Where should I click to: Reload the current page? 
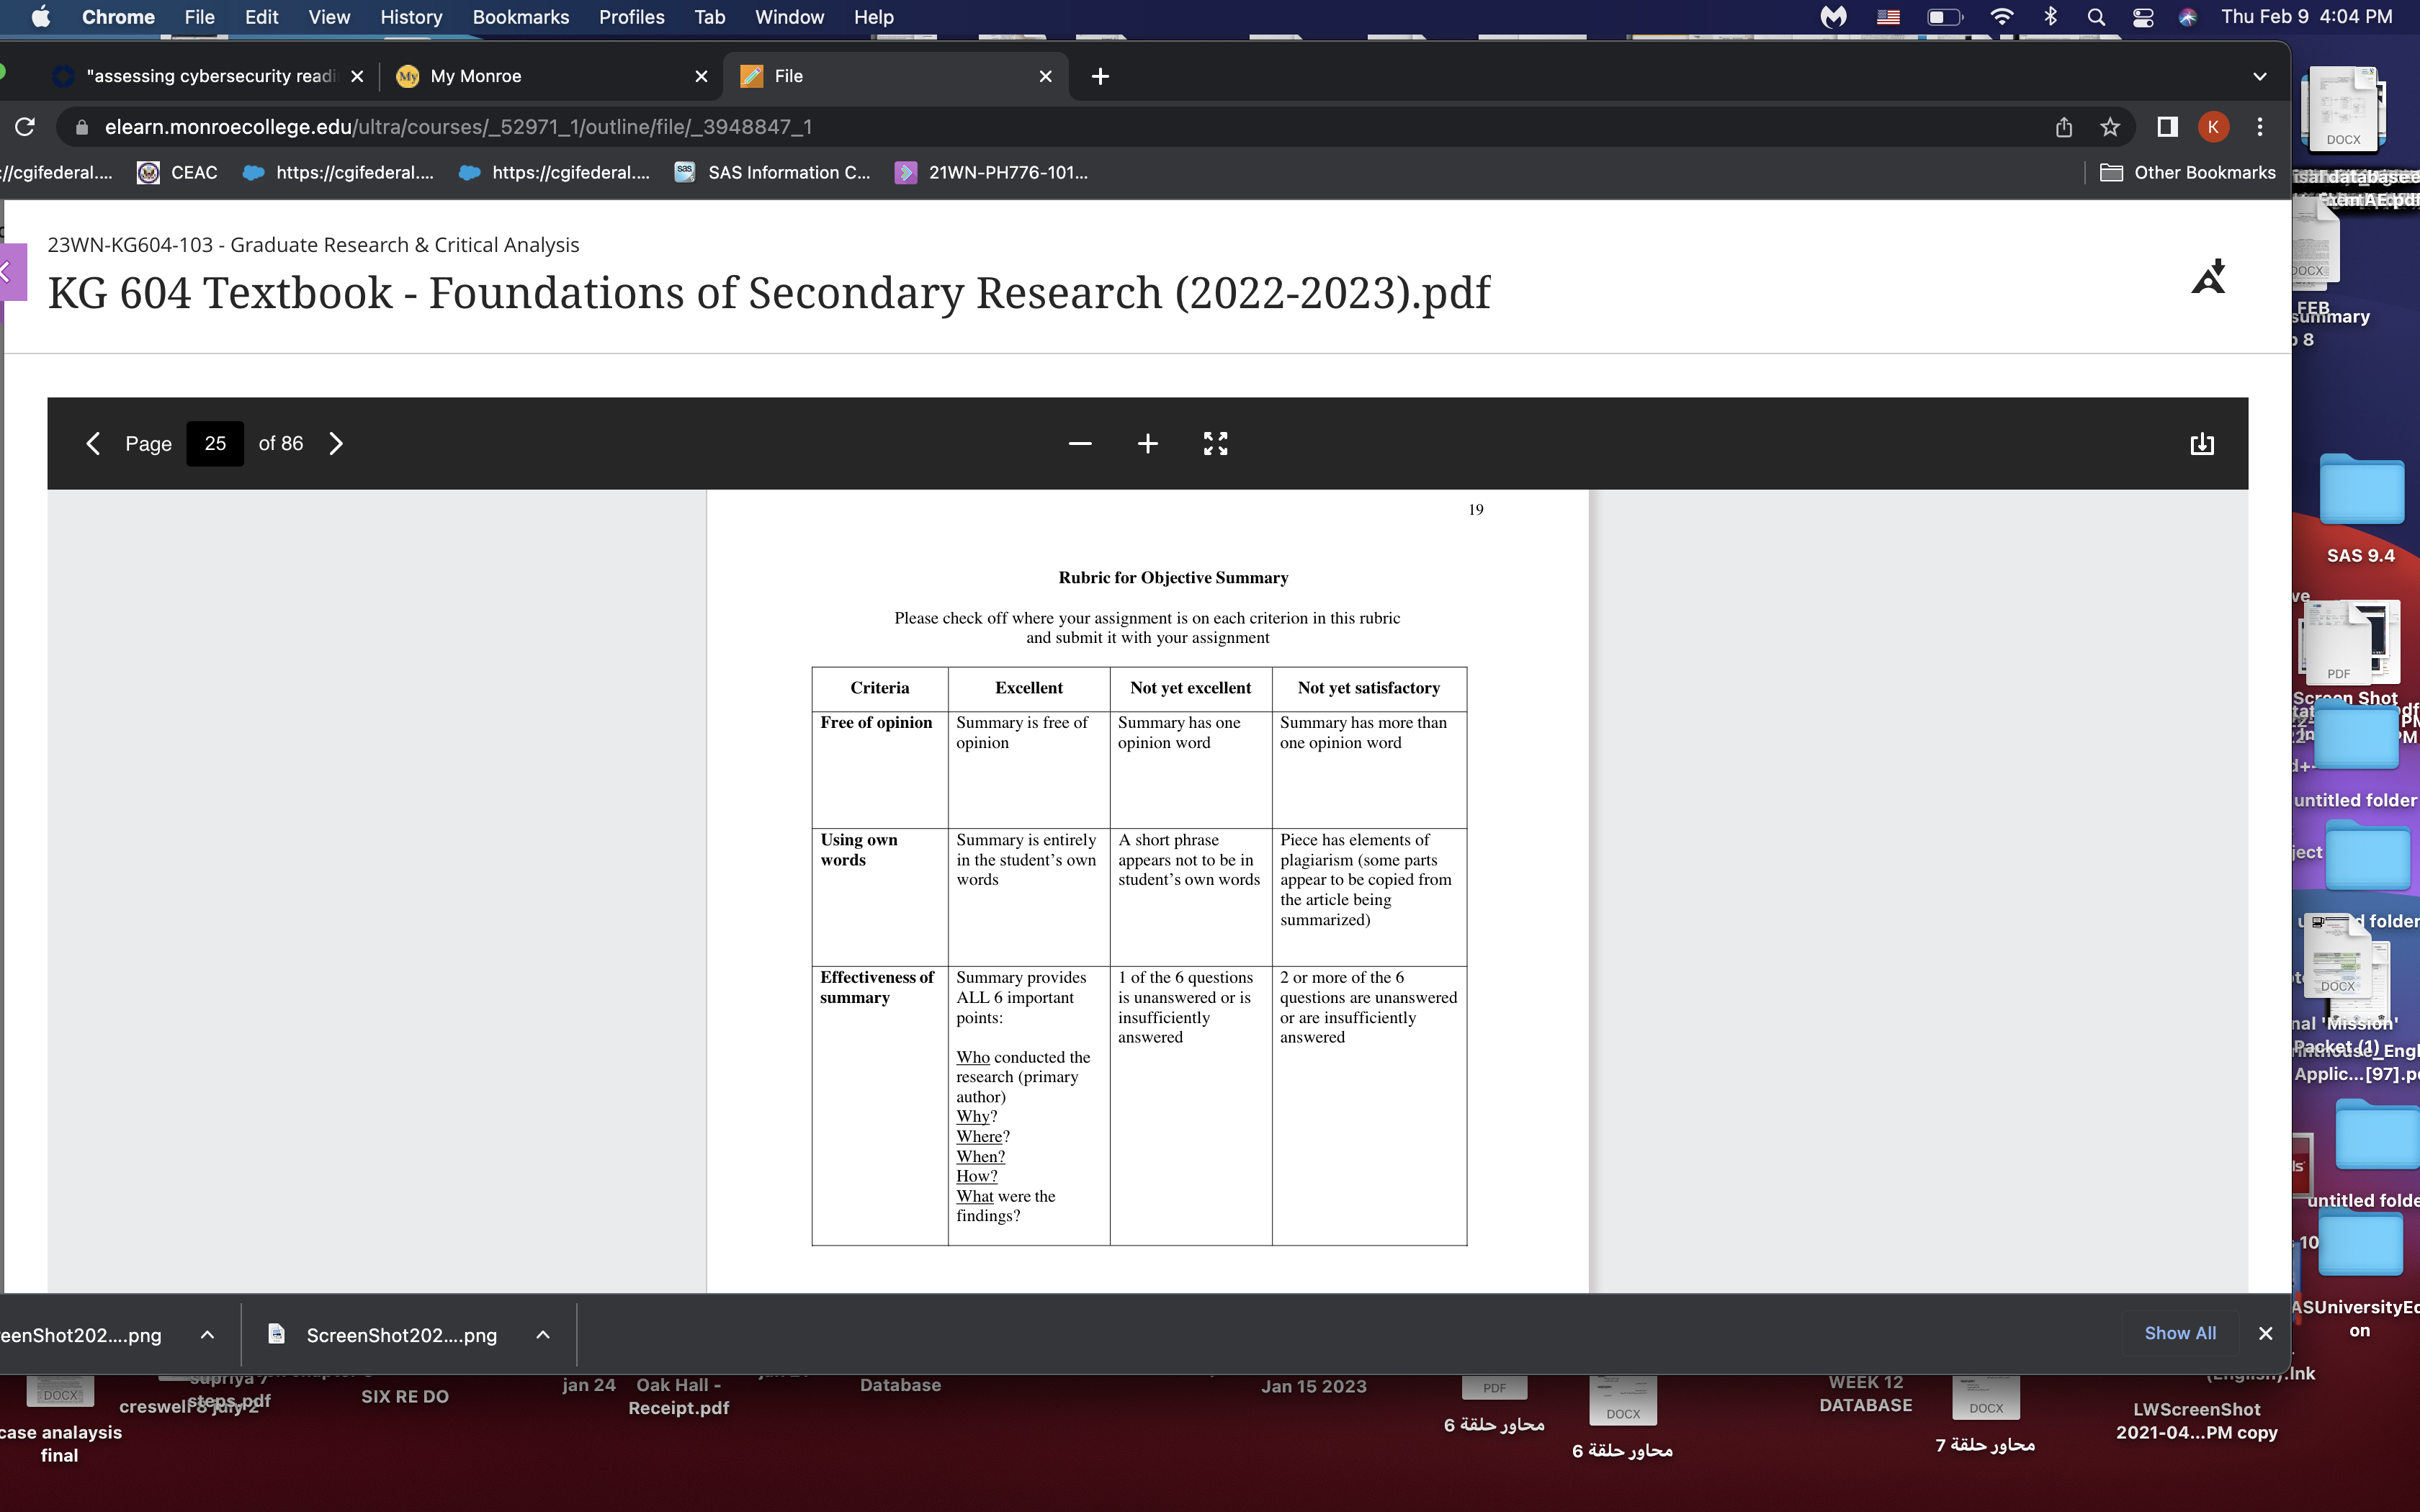tap(25, 127)
